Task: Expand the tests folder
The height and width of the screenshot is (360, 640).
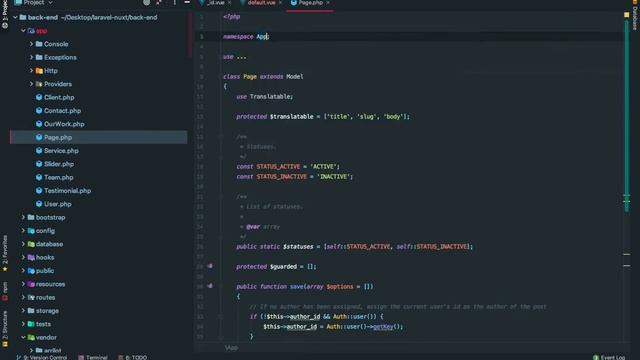Action: coord(23,324)
